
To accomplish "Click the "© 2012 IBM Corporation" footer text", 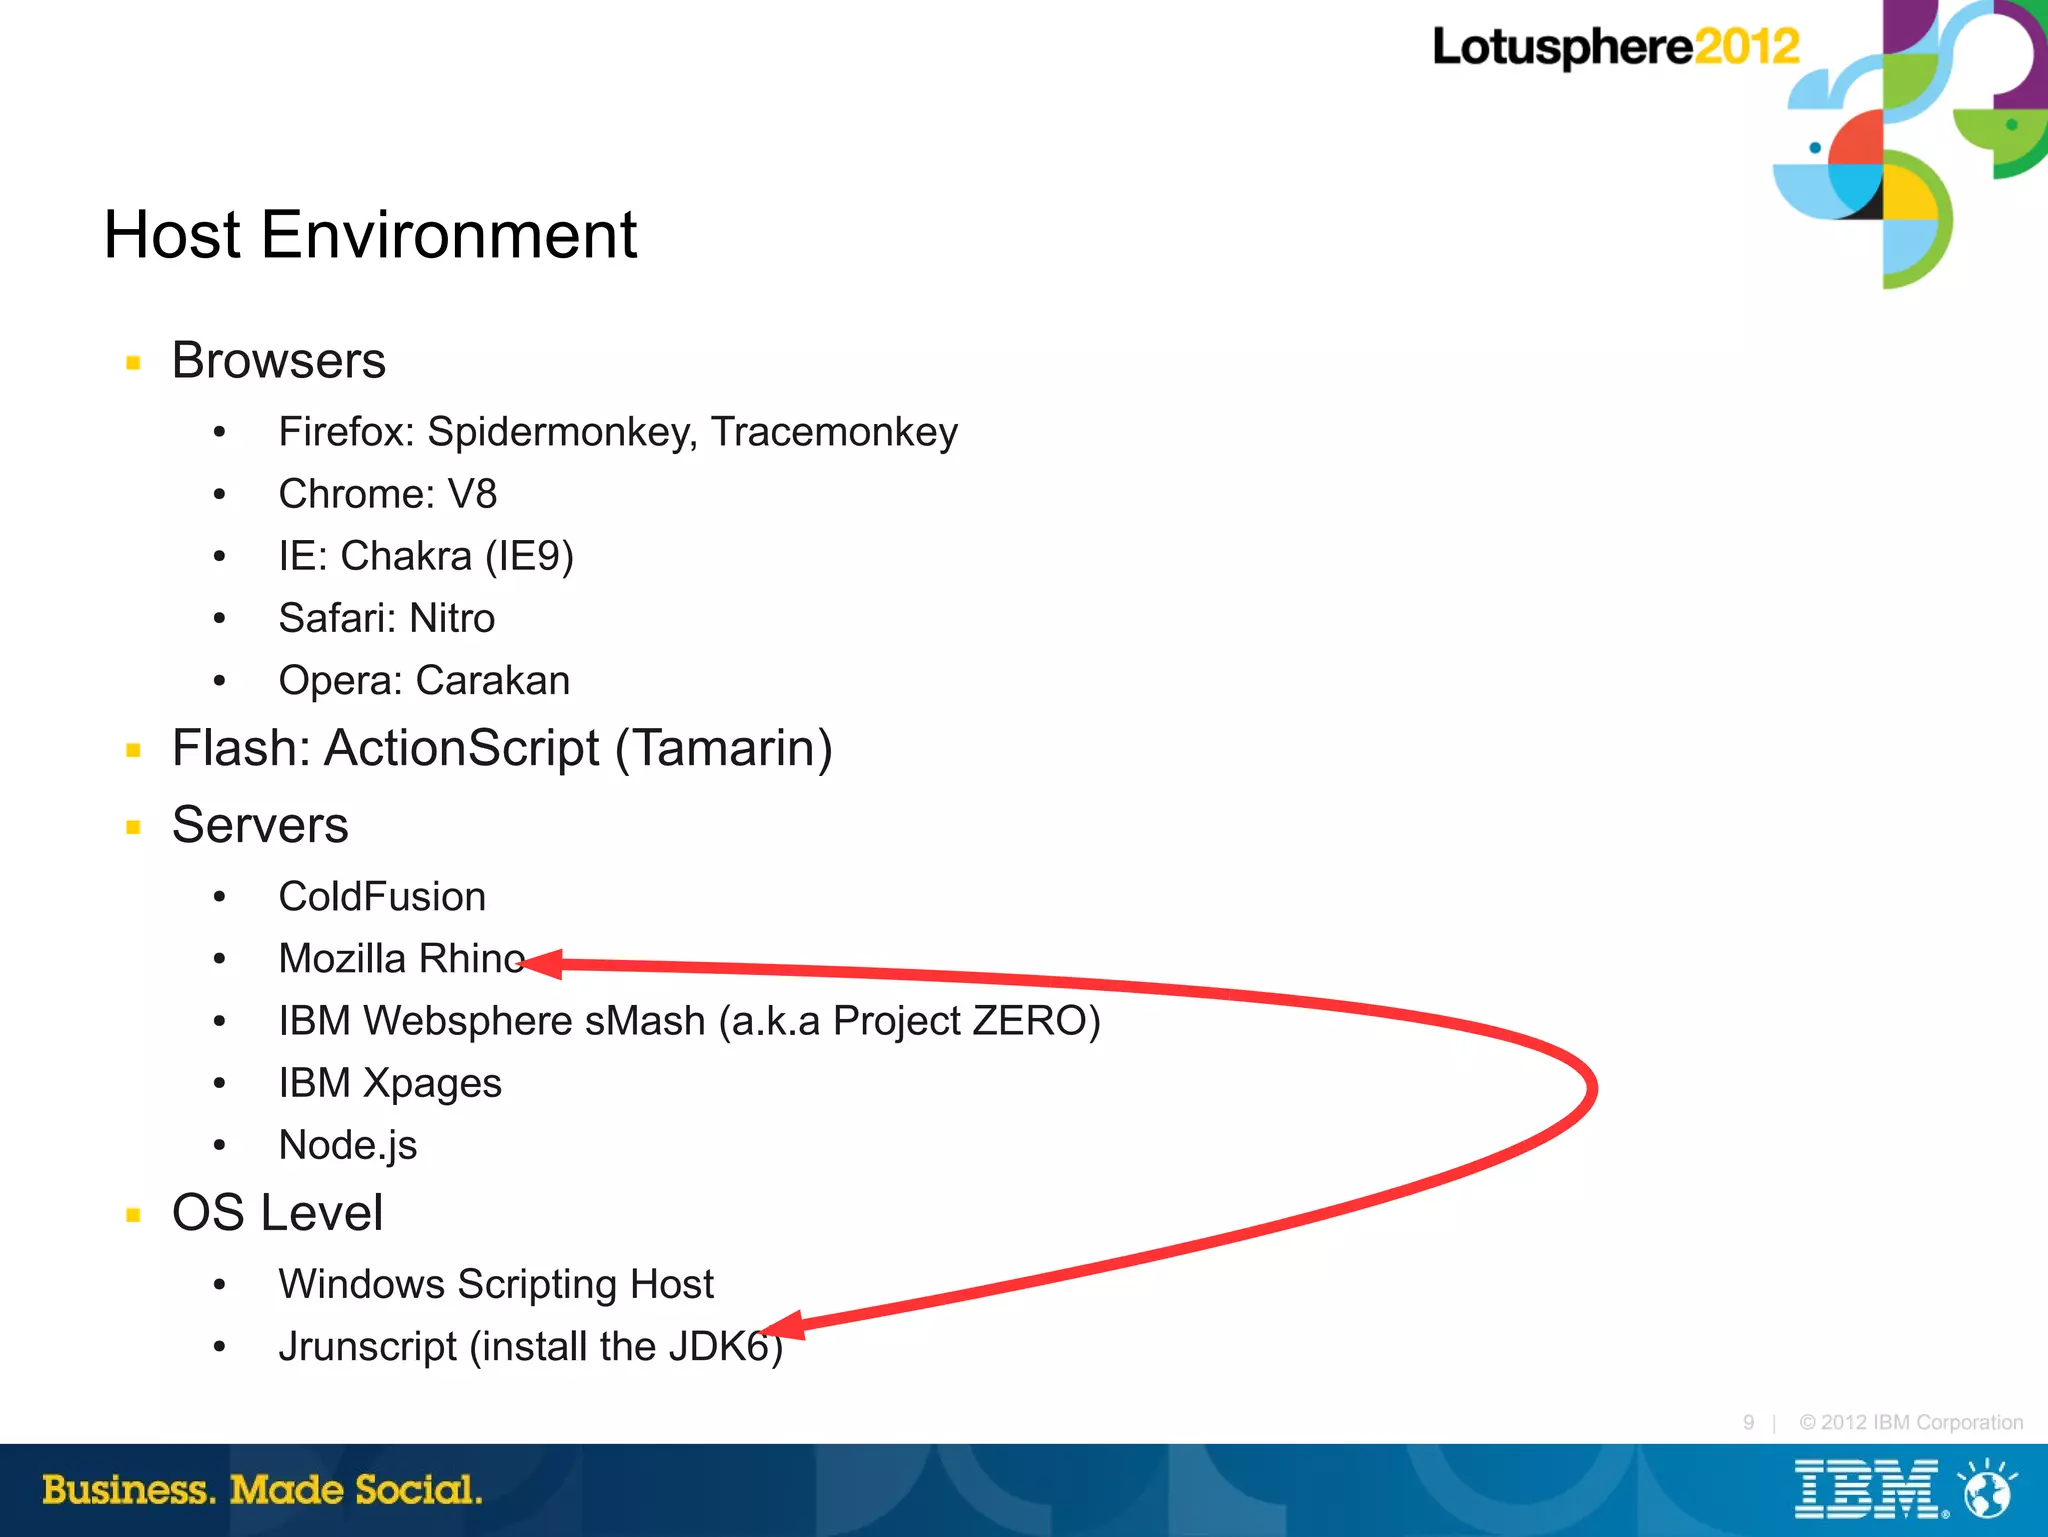I will 1911,1422.
